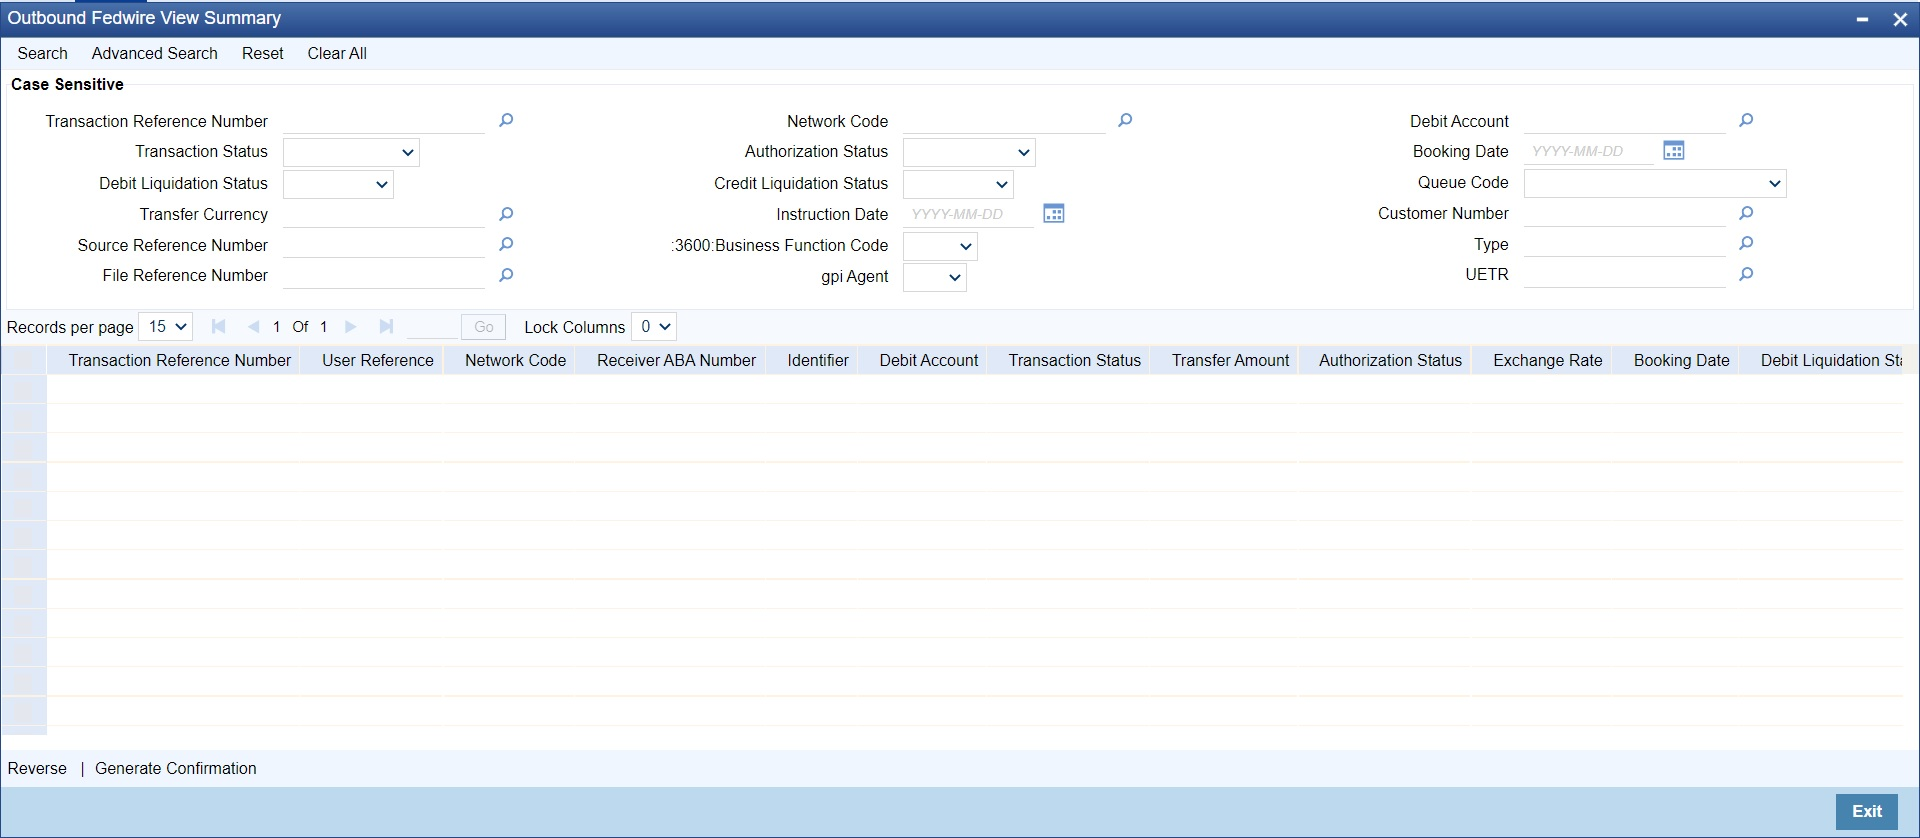Open lookup for UETR field
This screenshot has width=1920, height=838.
point(1746,274)
